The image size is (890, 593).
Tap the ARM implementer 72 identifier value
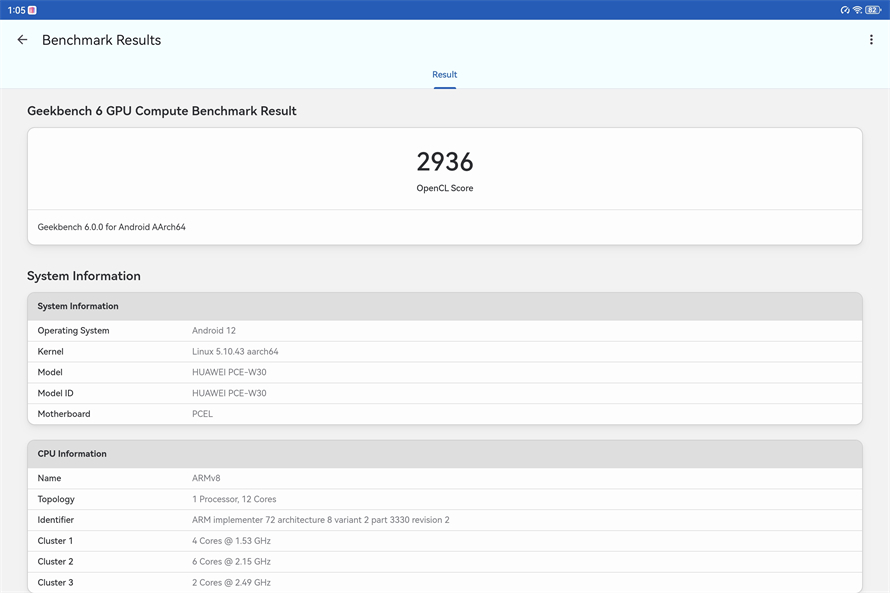click(321, 520)
